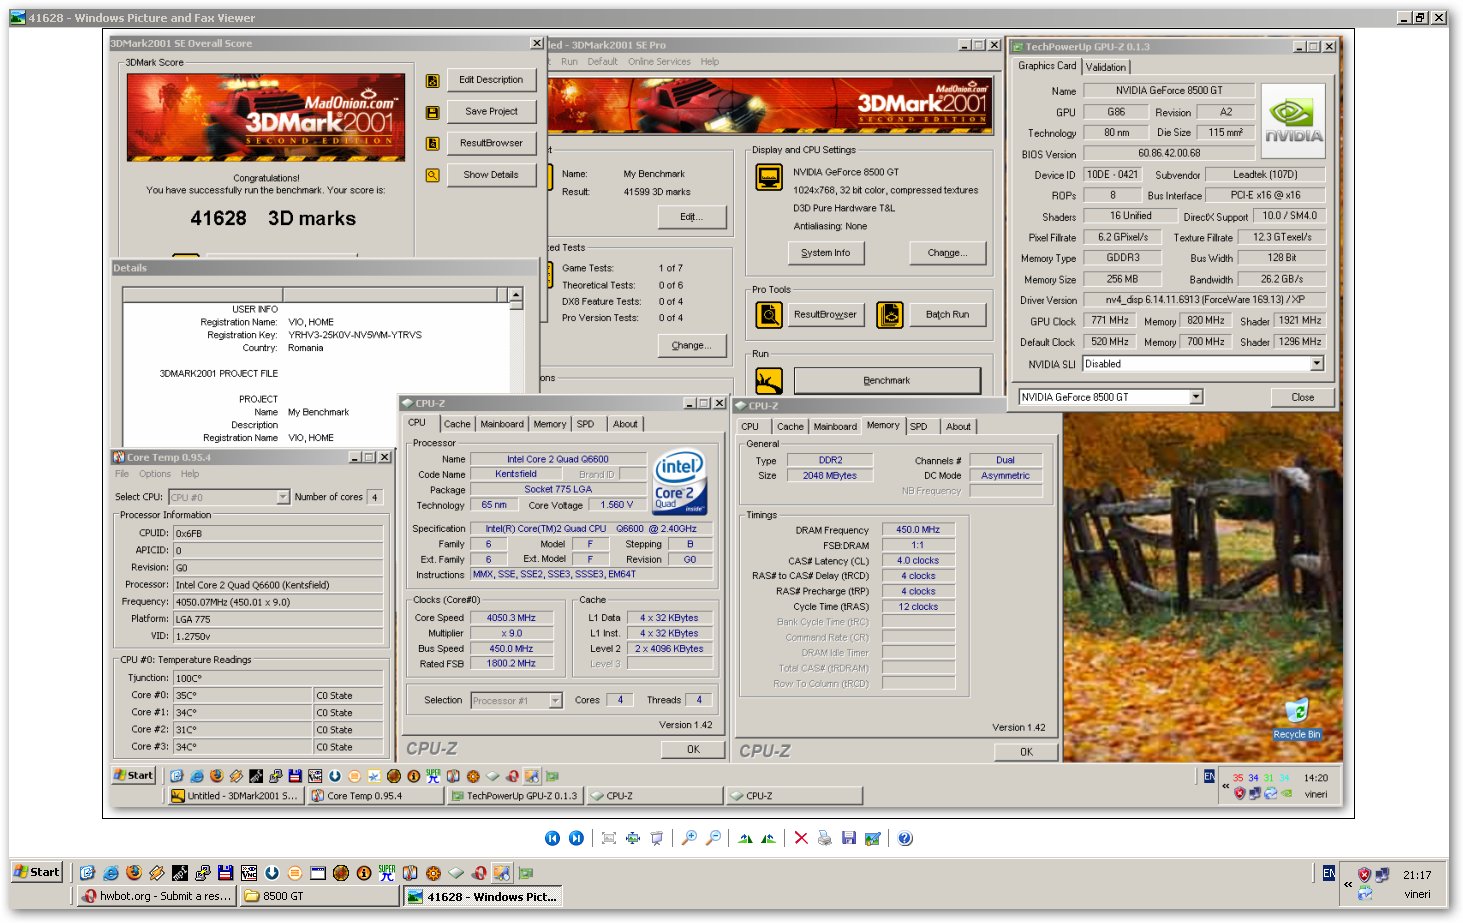Click the Close button in GPU-Z

[1302, 398]
